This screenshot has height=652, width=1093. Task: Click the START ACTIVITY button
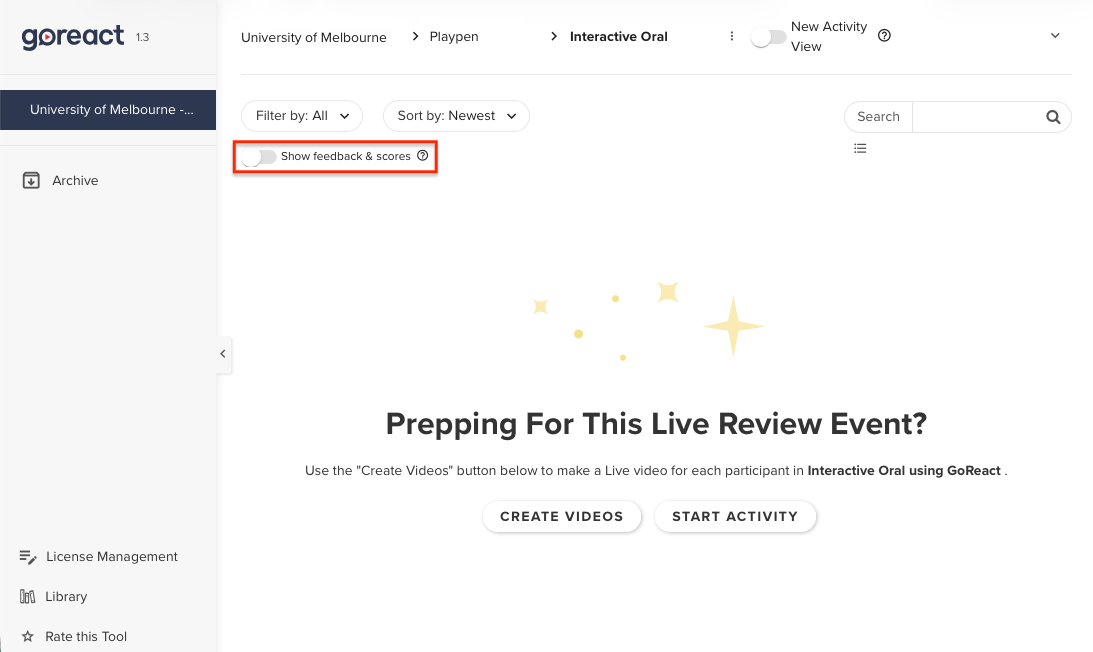[x=735, y=517]
